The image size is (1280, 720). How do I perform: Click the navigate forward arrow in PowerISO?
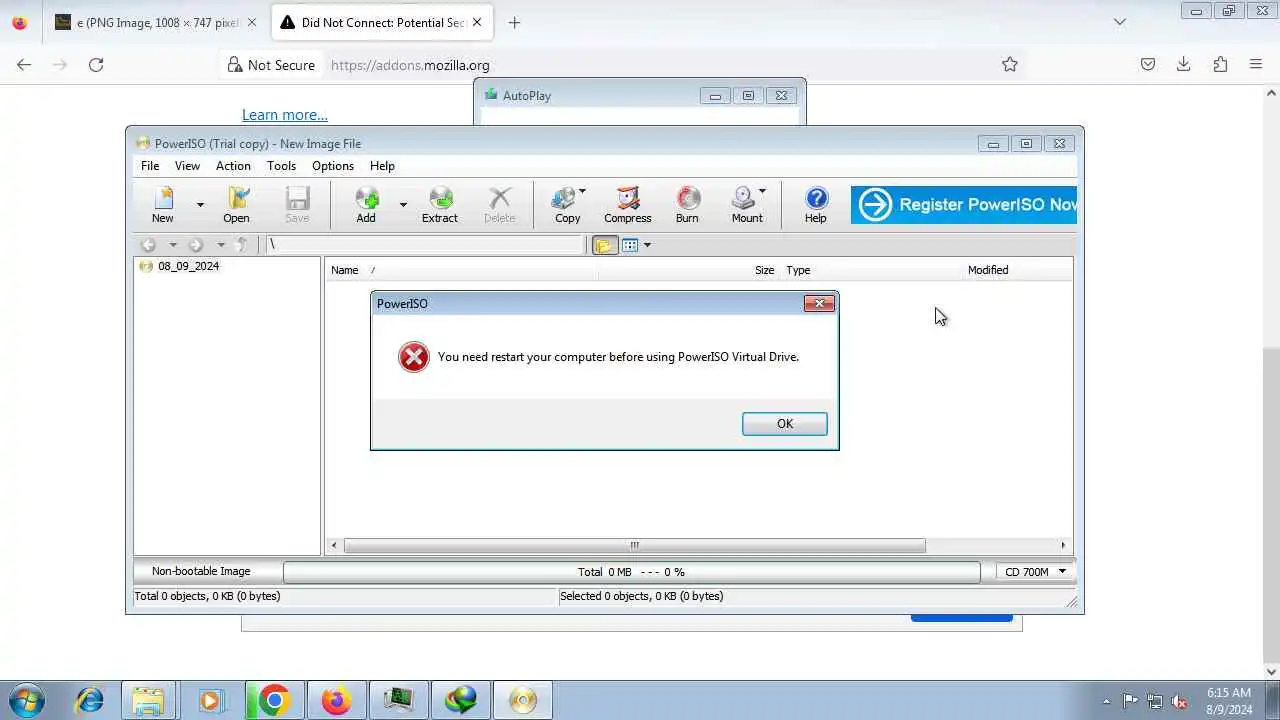pos(196,245)
